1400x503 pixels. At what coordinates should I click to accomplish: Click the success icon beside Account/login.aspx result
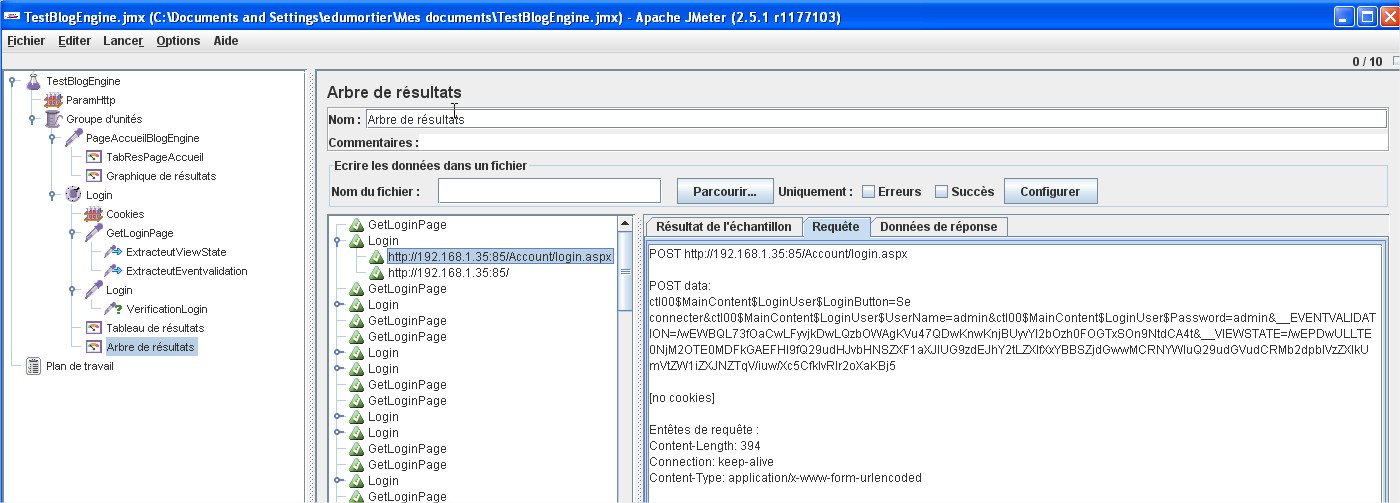point(377,257)
